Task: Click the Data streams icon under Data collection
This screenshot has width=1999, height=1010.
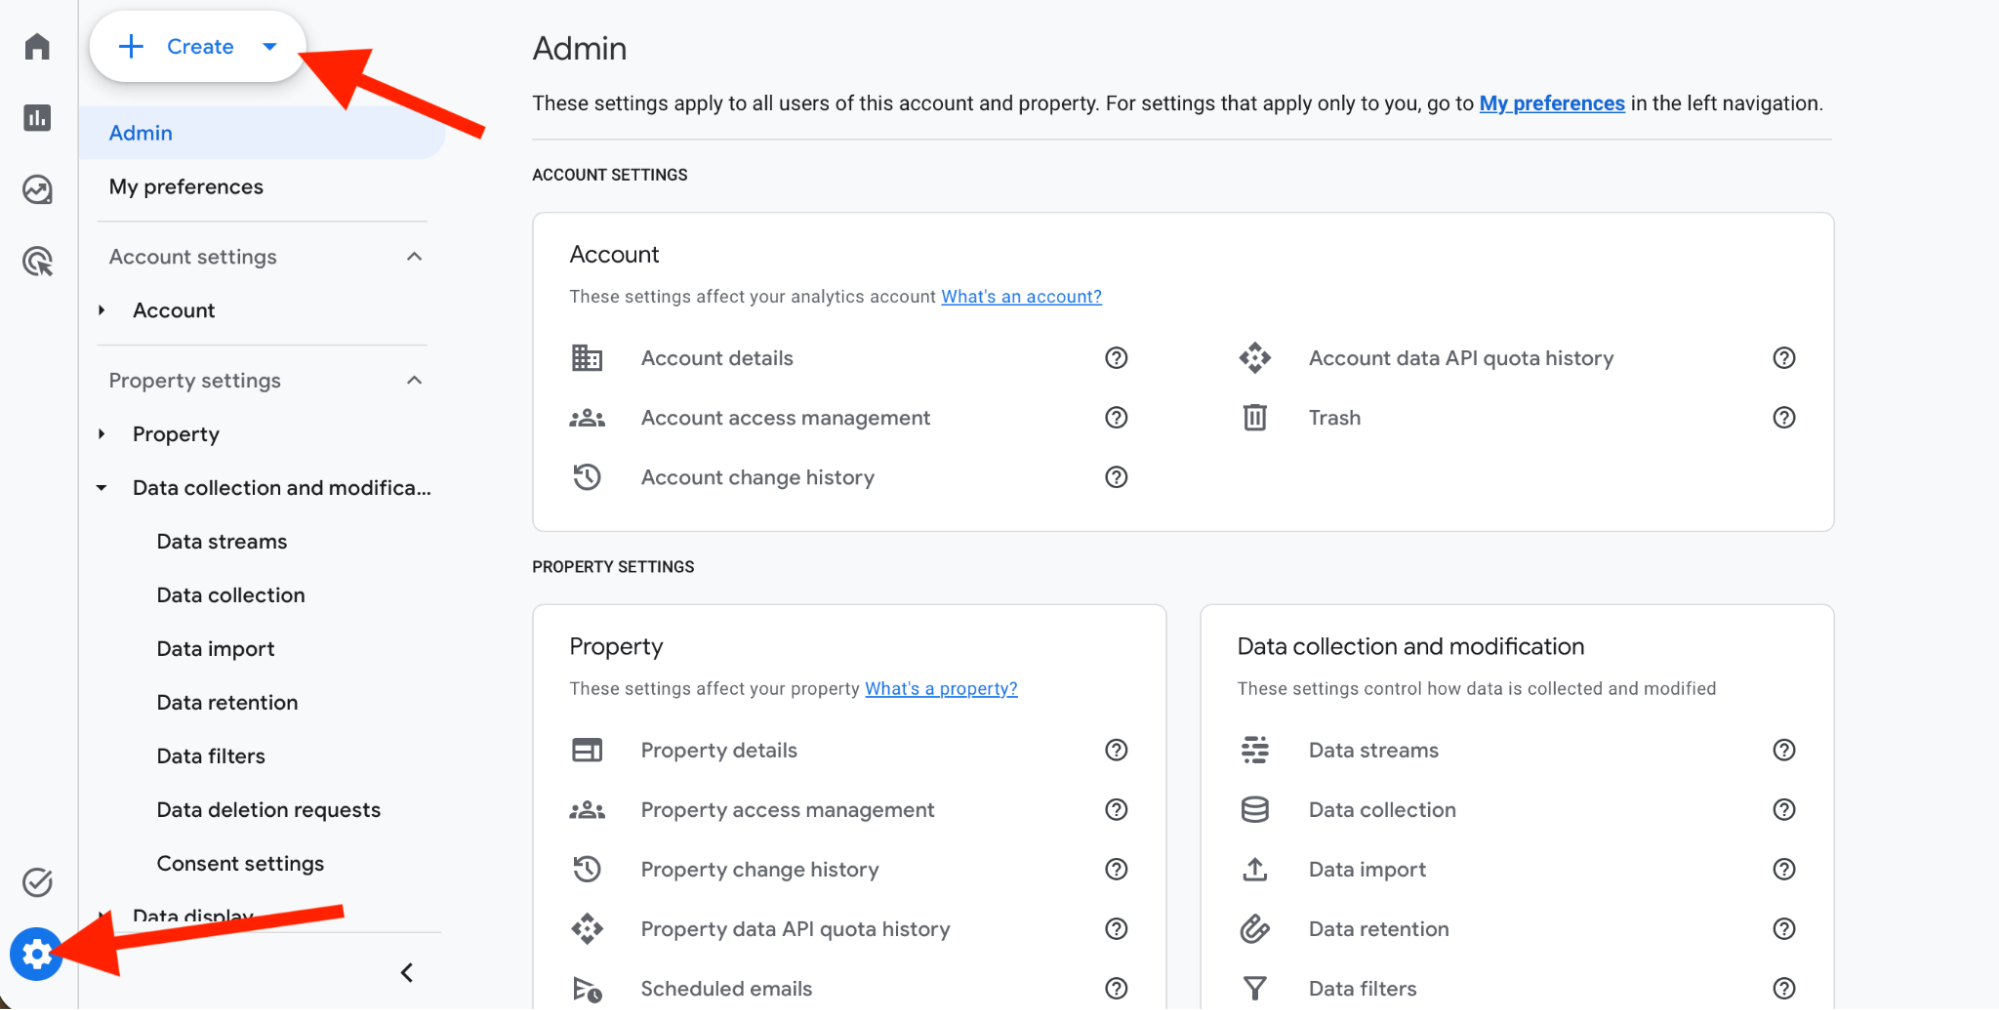Action: coord(1255,749)
